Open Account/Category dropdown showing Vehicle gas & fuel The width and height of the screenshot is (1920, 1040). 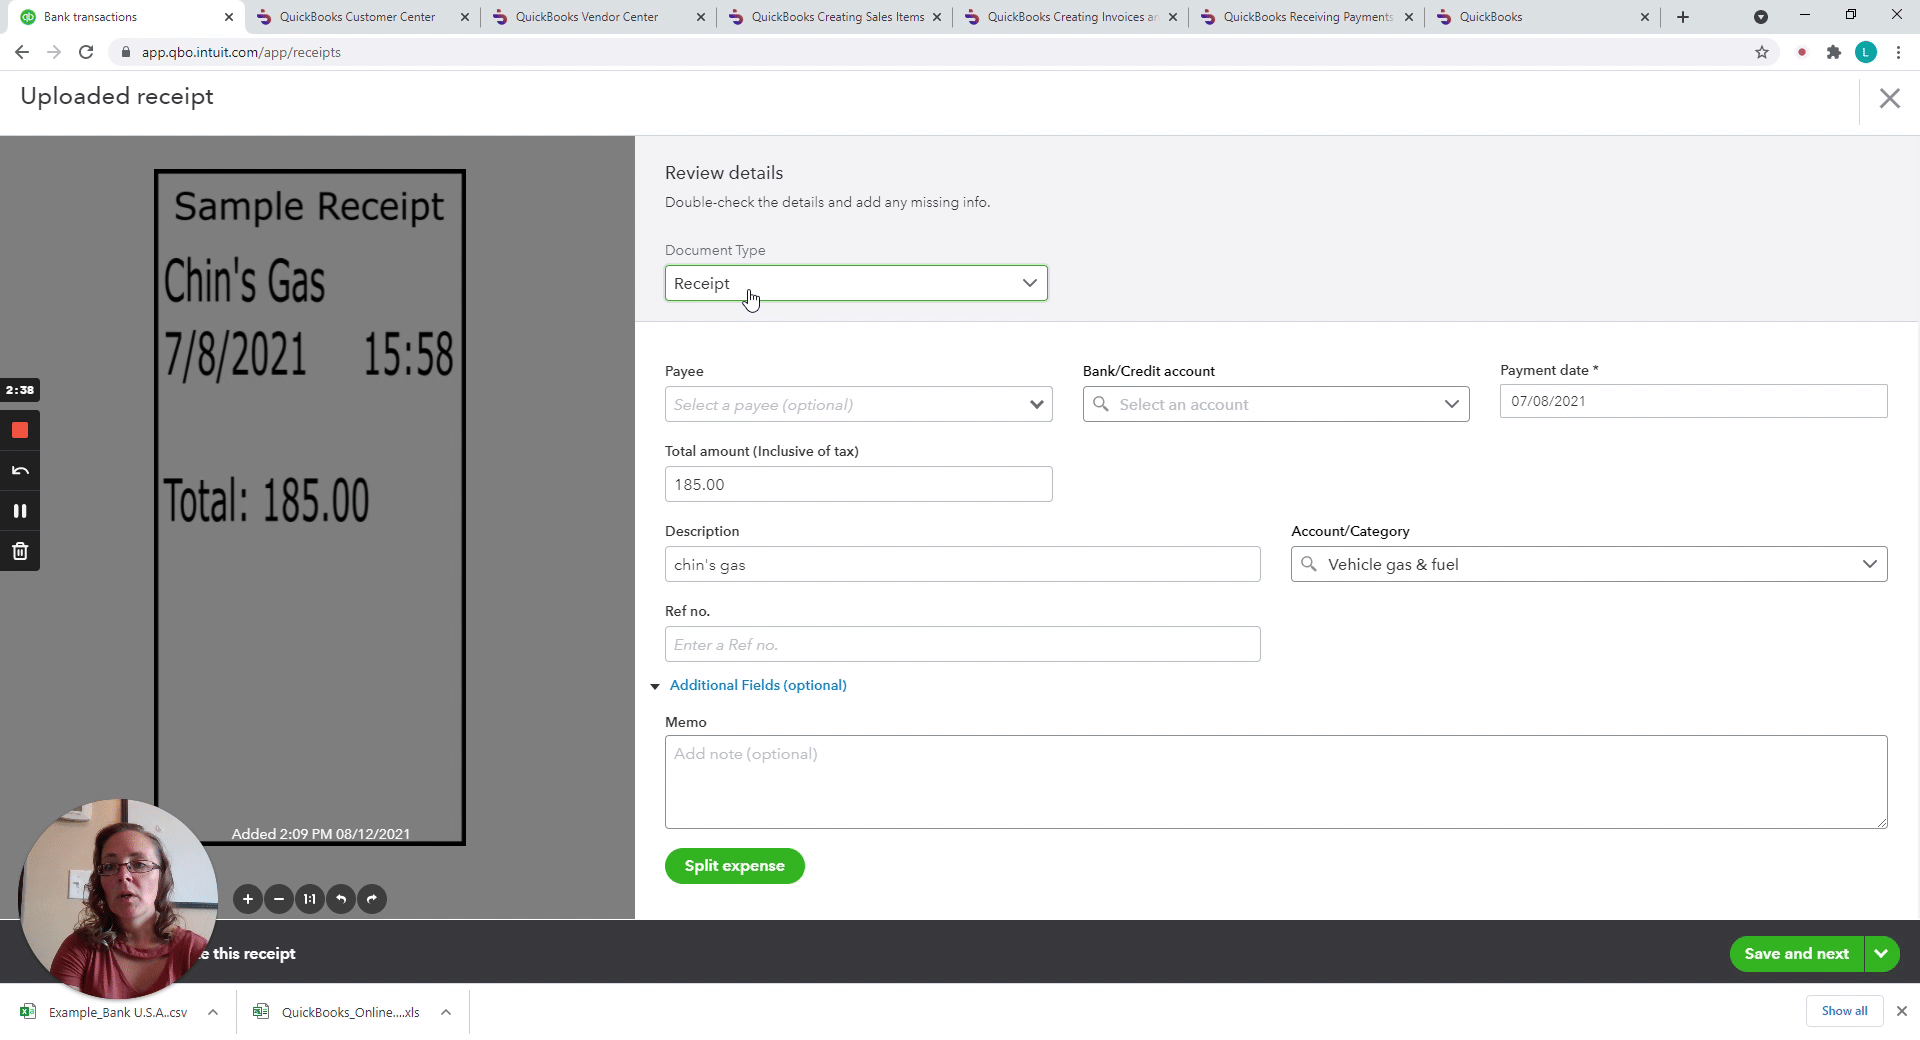pos(1588,564)
